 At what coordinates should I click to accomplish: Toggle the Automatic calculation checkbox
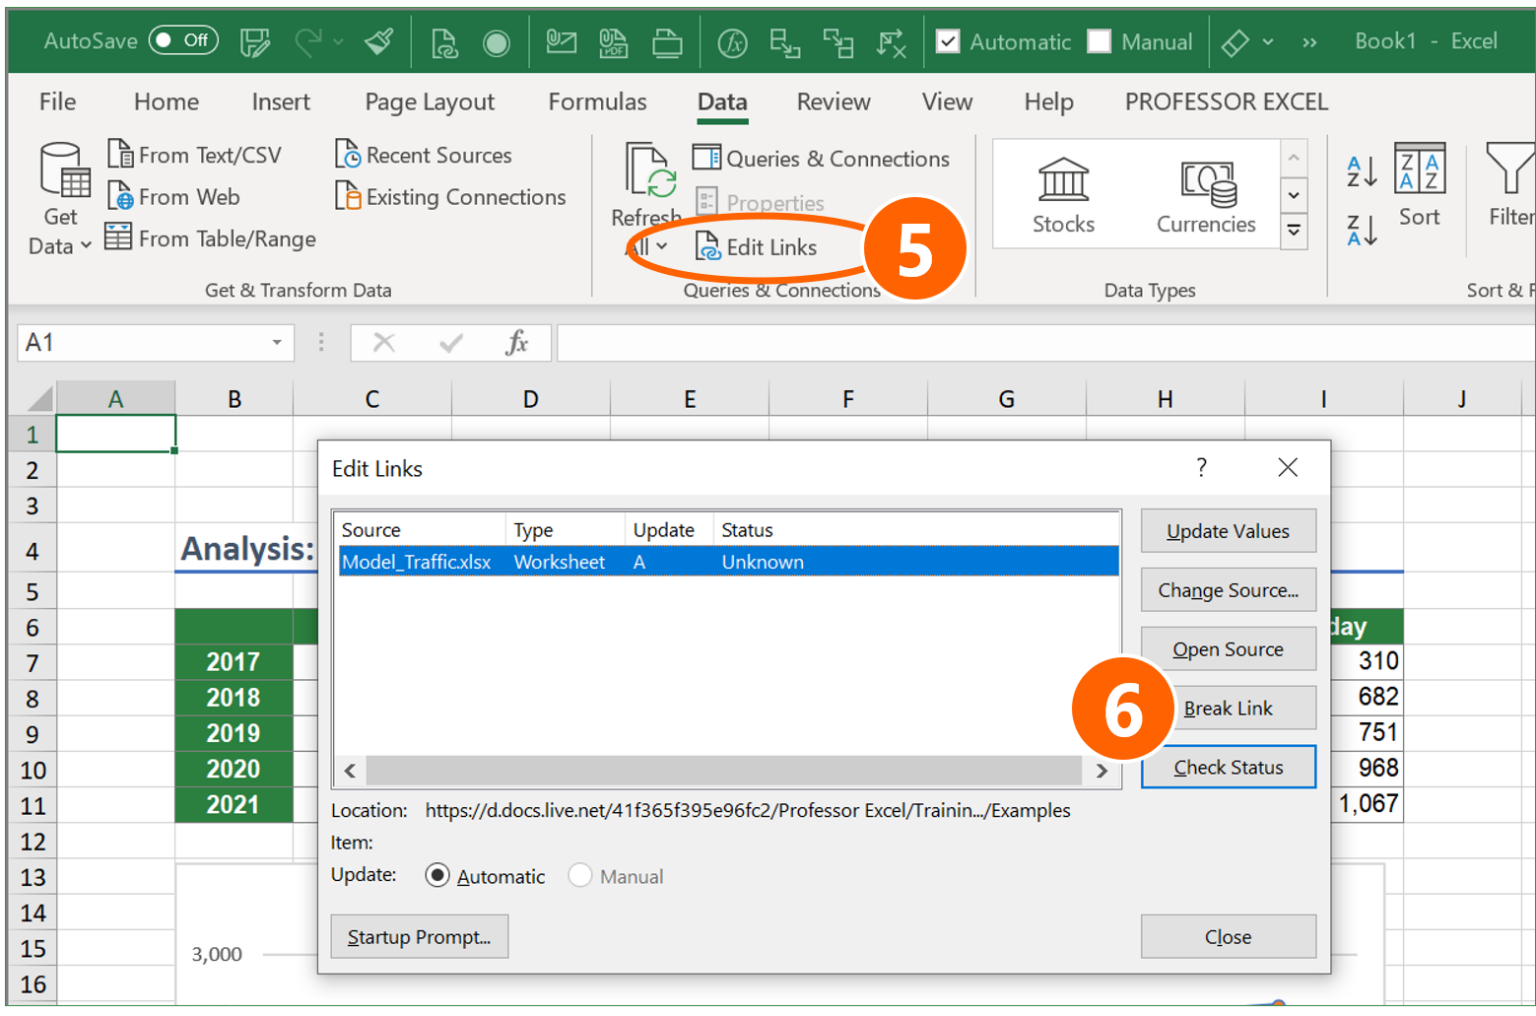(946, 41)
